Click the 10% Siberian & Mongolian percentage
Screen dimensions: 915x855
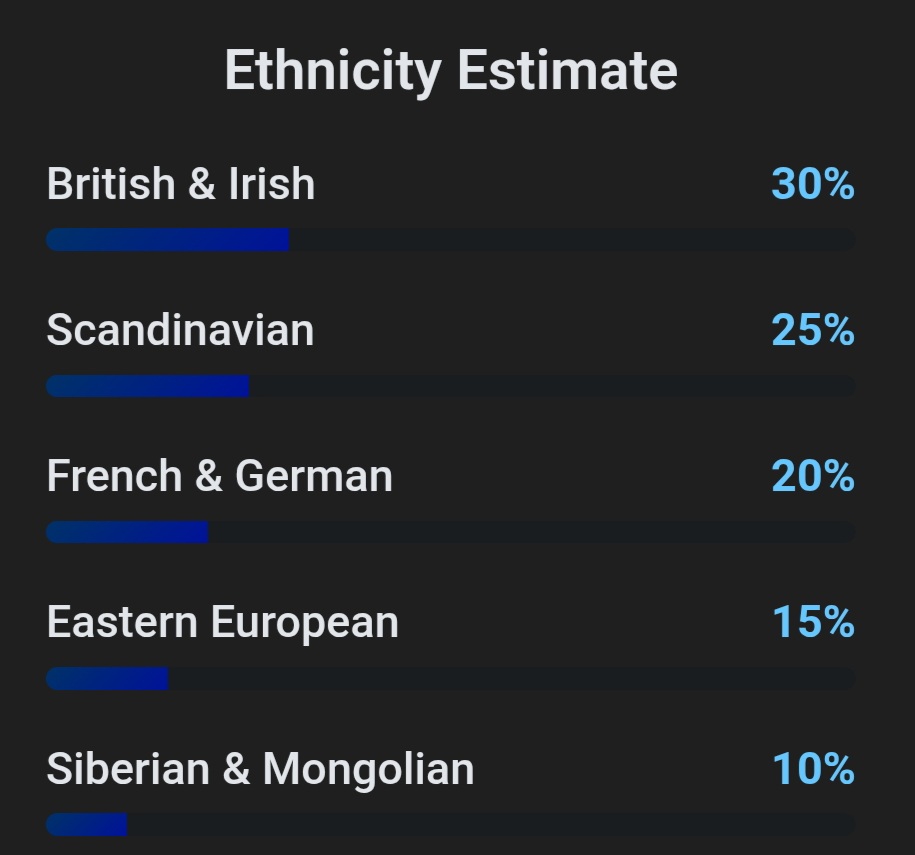pyautogui.click(x=812, y=769)
